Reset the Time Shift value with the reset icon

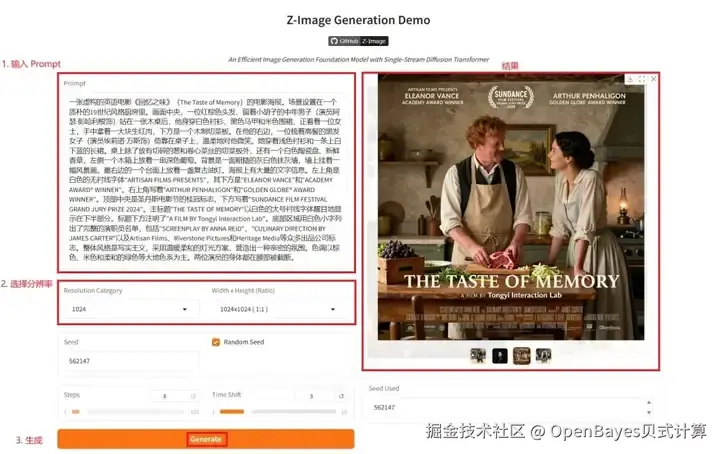click(341, 396)
